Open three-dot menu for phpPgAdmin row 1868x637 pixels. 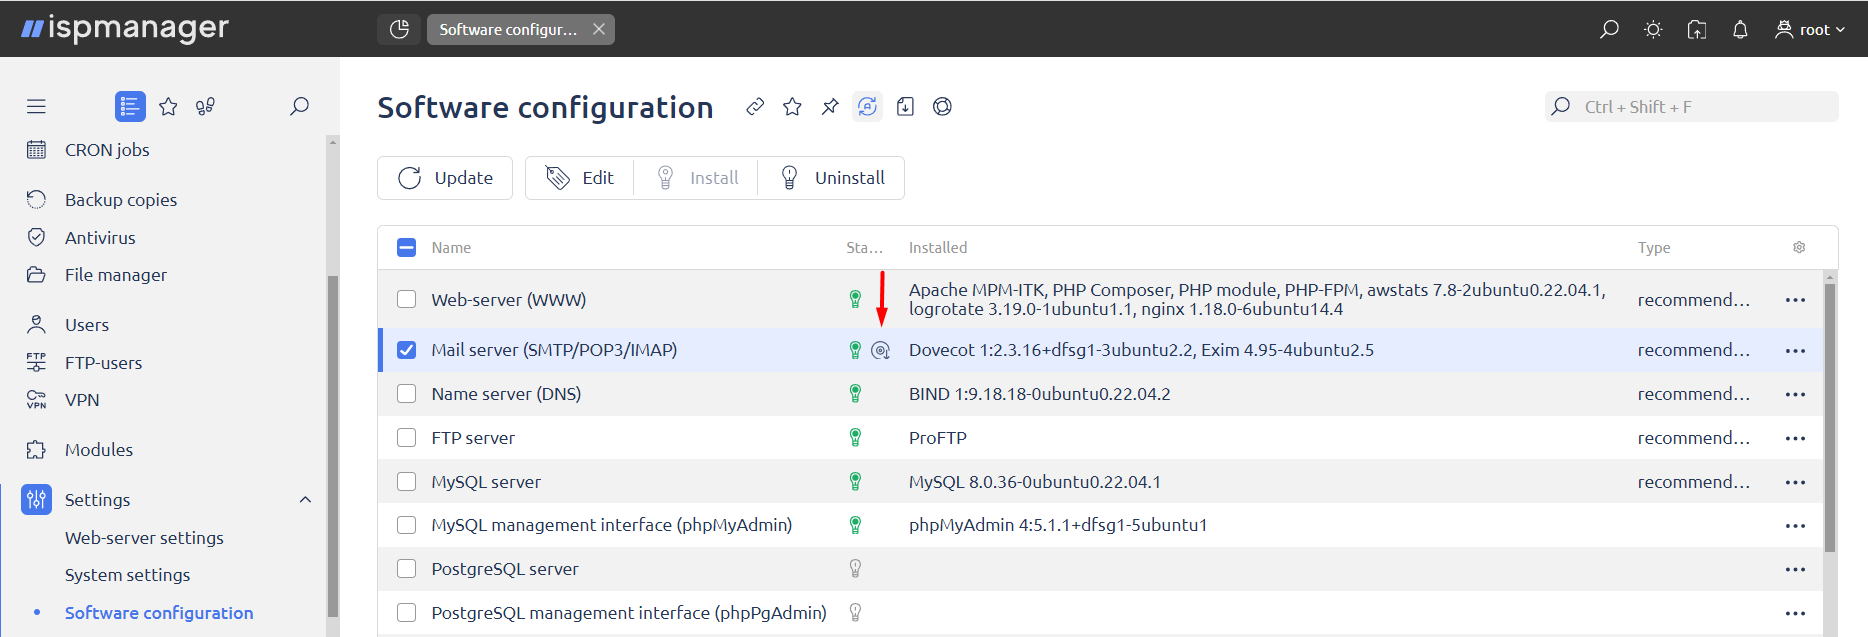[1795, 613]
